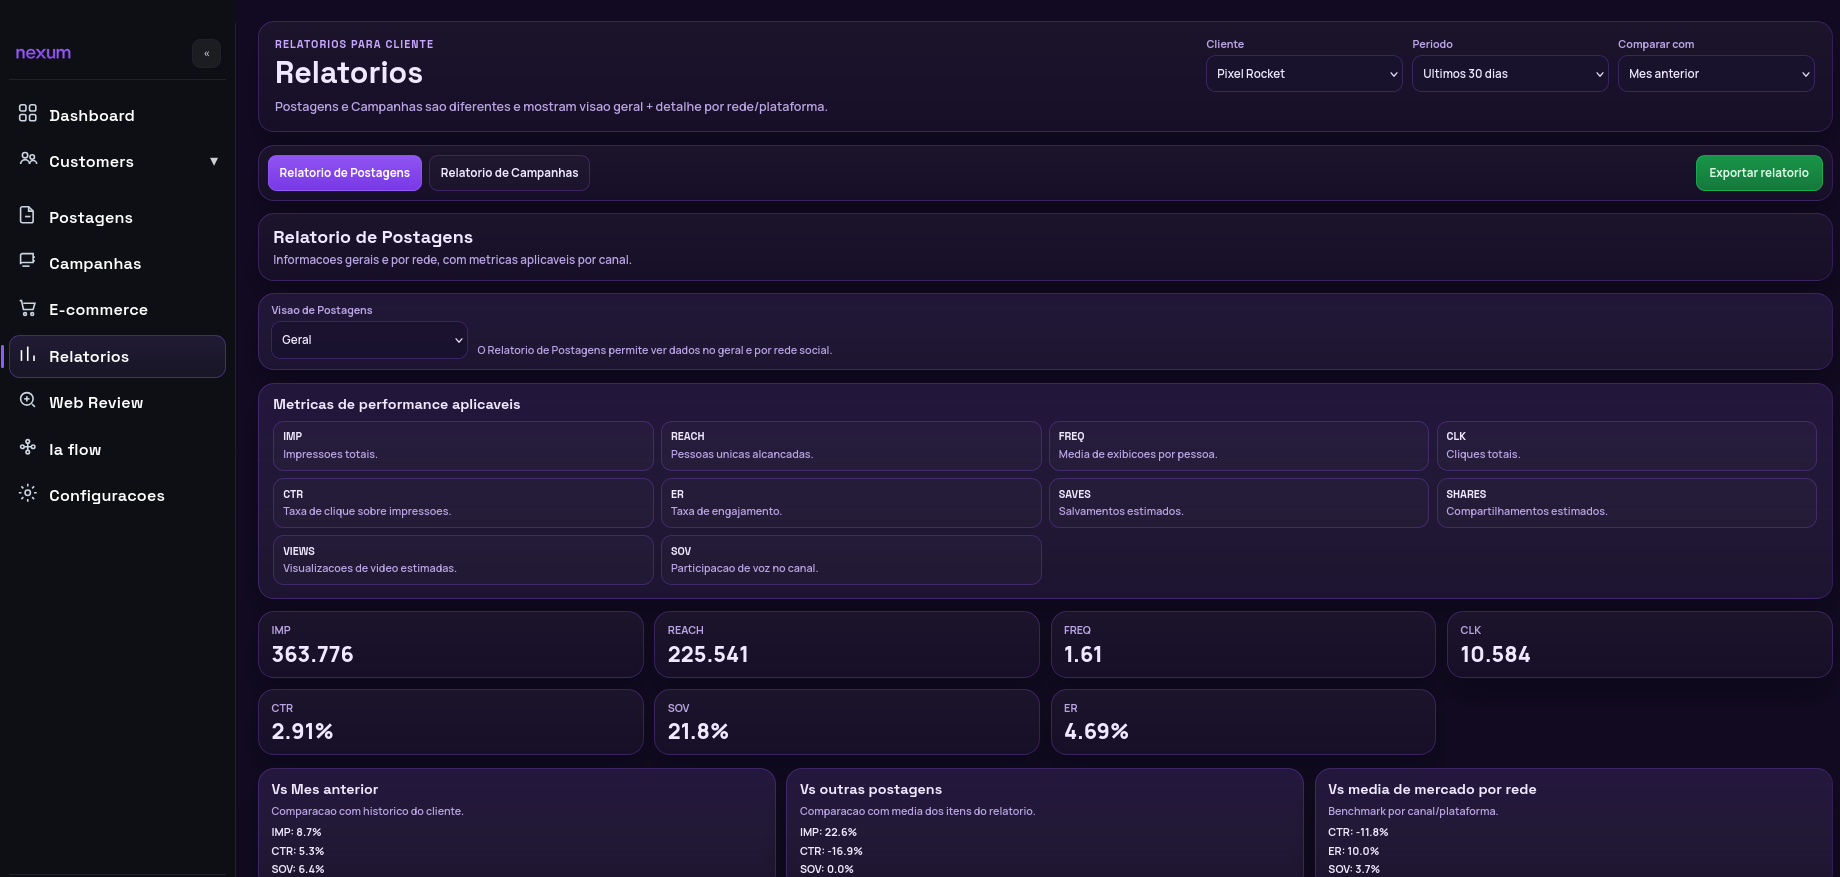Expand the Customers submenu arrow

[x=213, y=162]
